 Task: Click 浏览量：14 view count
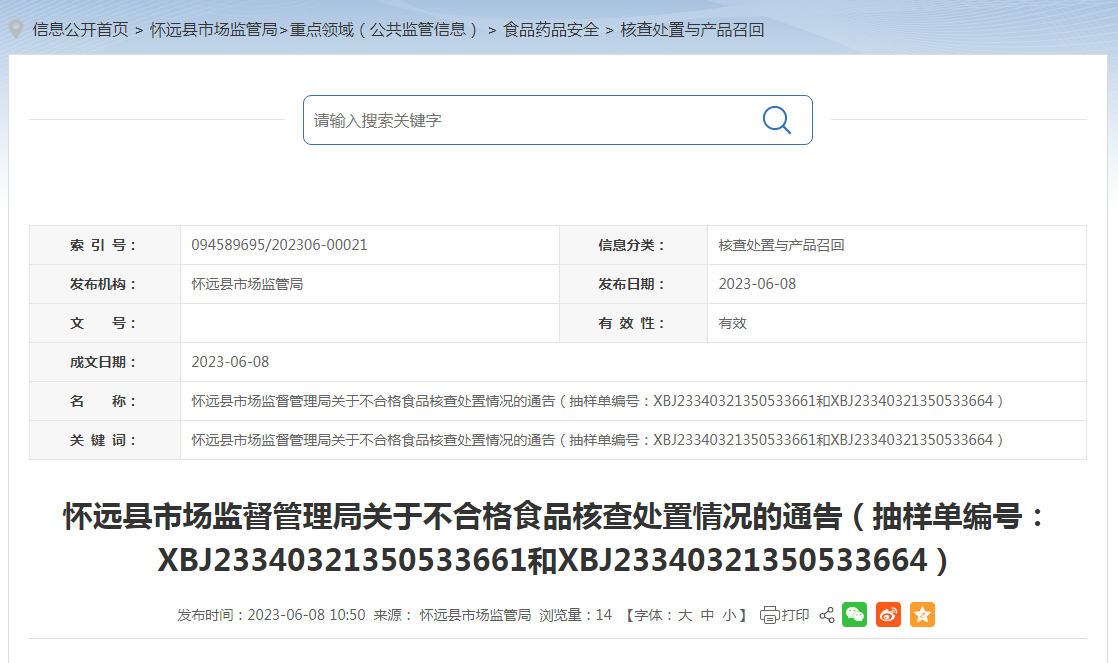coord(575,615)
